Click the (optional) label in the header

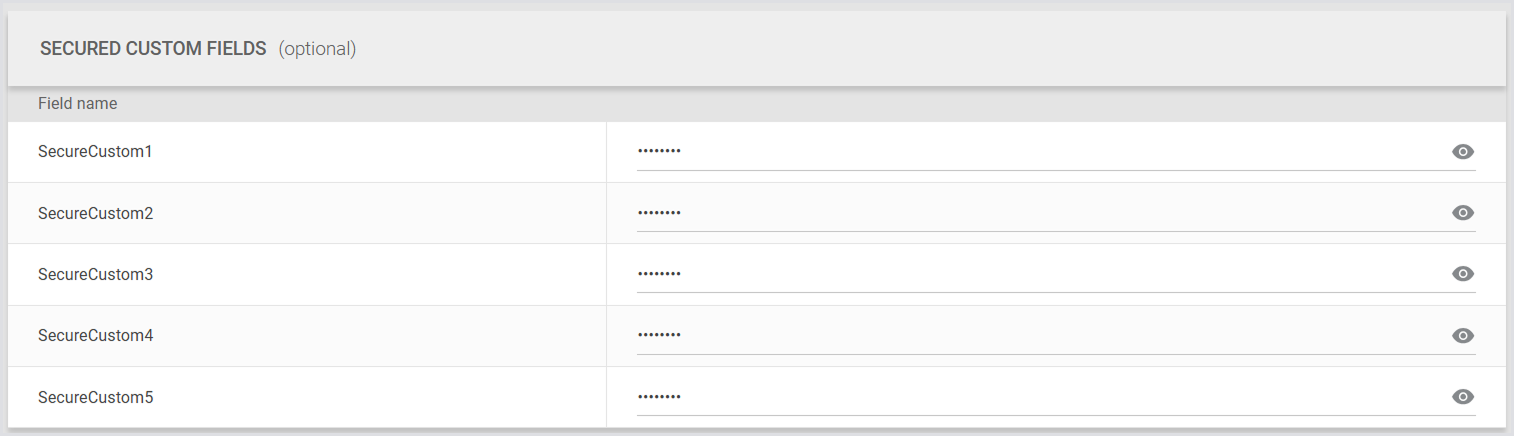[x=317, y=49]
